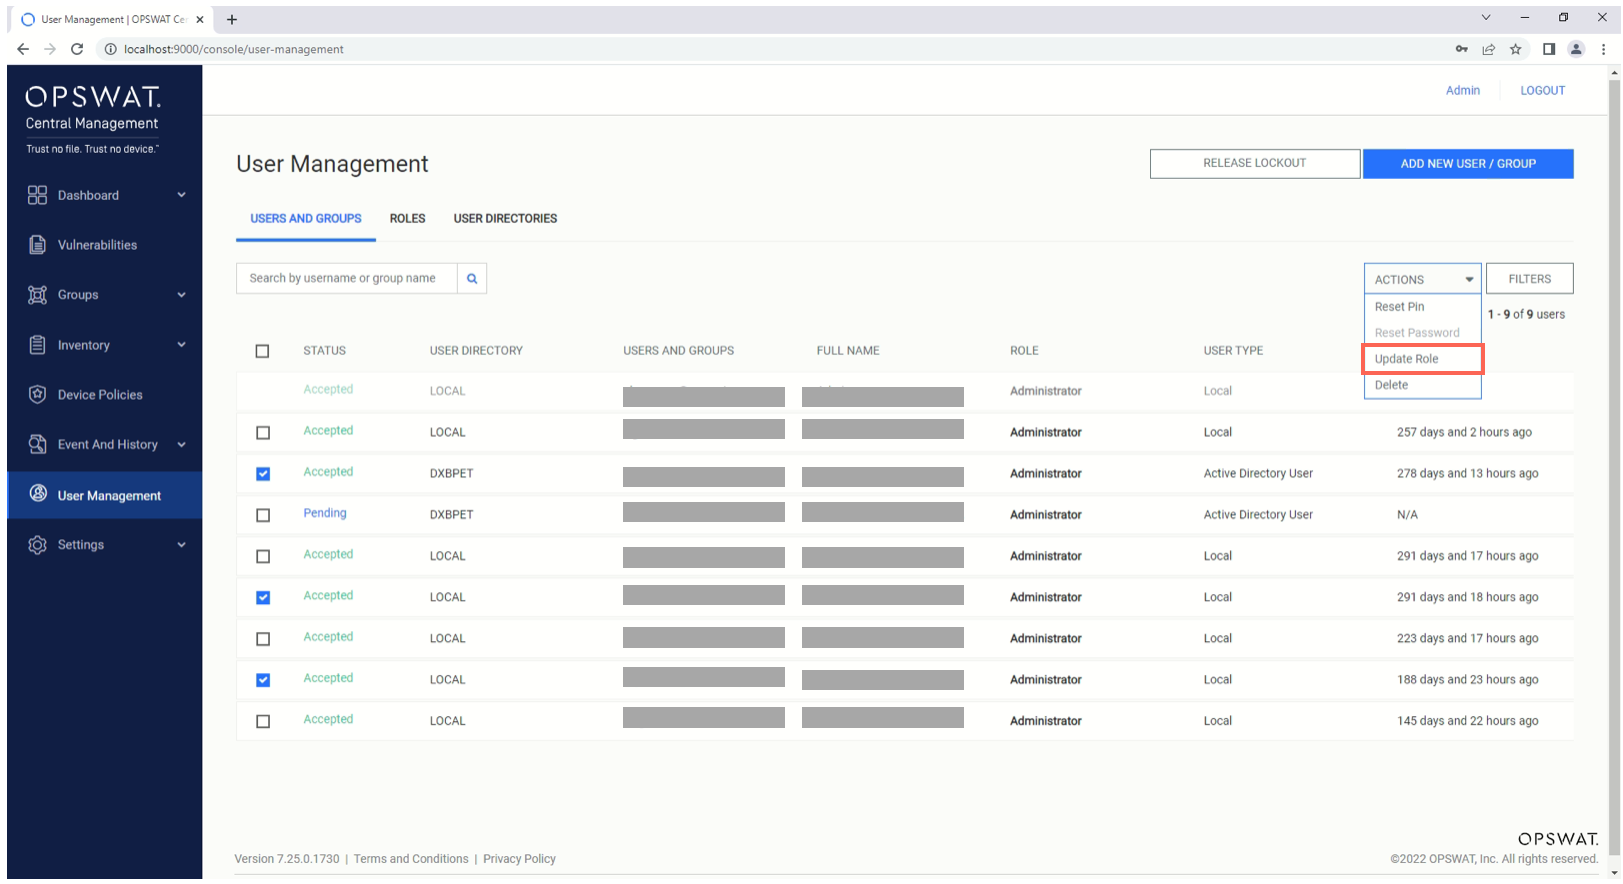The height and width of the screenshot is (884, 1623).
Task: Click the tab search chevron in title bar
Action: (1486, 17)
